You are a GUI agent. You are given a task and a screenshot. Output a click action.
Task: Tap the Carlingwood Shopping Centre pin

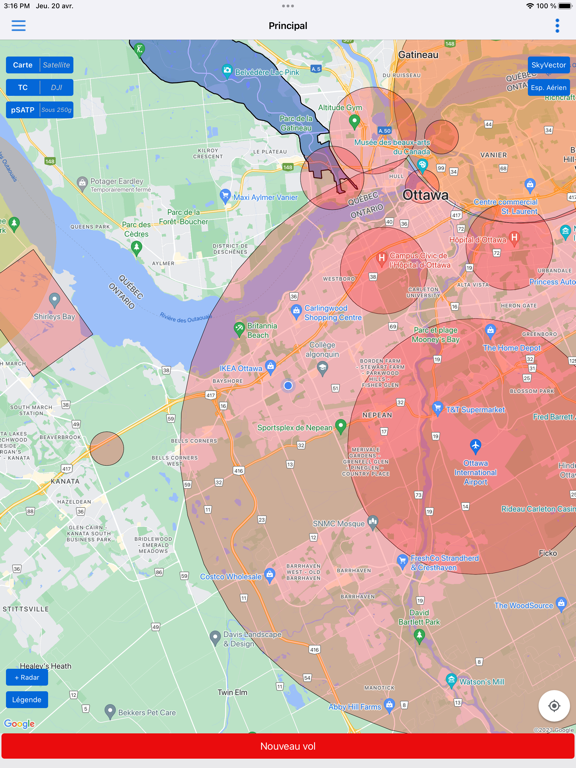point(296,311)
